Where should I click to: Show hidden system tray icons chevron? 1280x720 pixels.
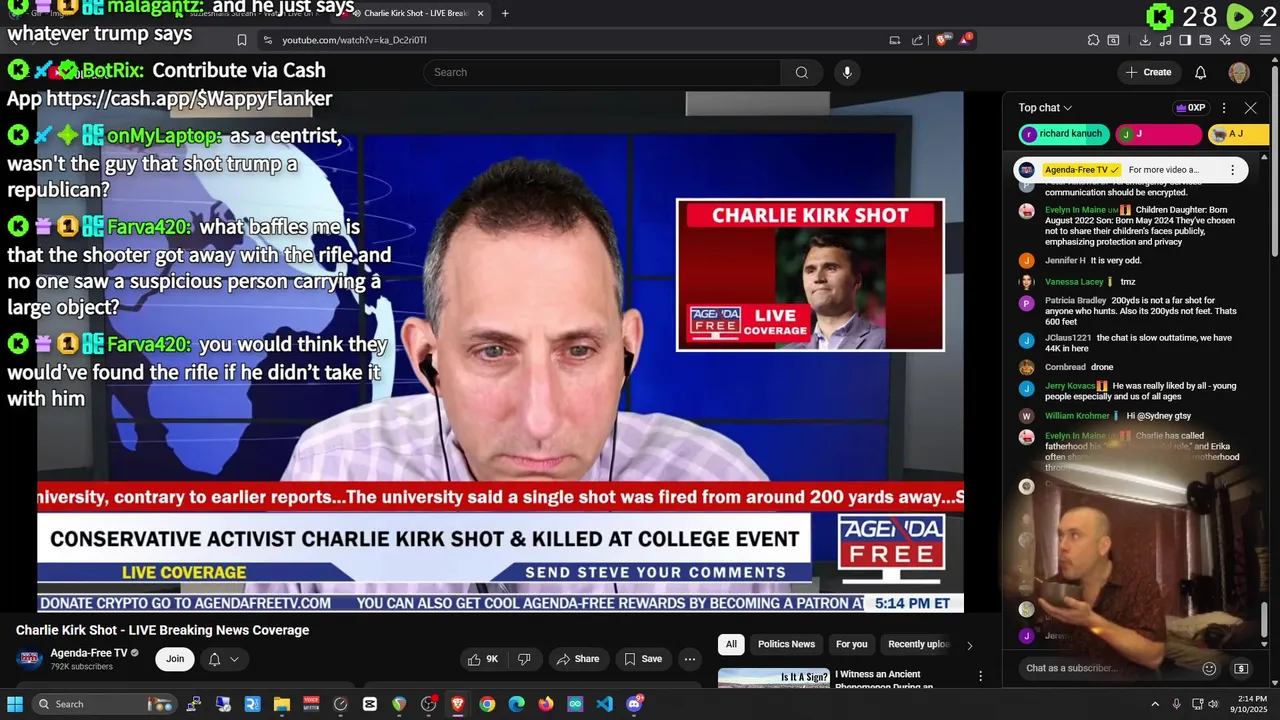tap(1155, 704)
